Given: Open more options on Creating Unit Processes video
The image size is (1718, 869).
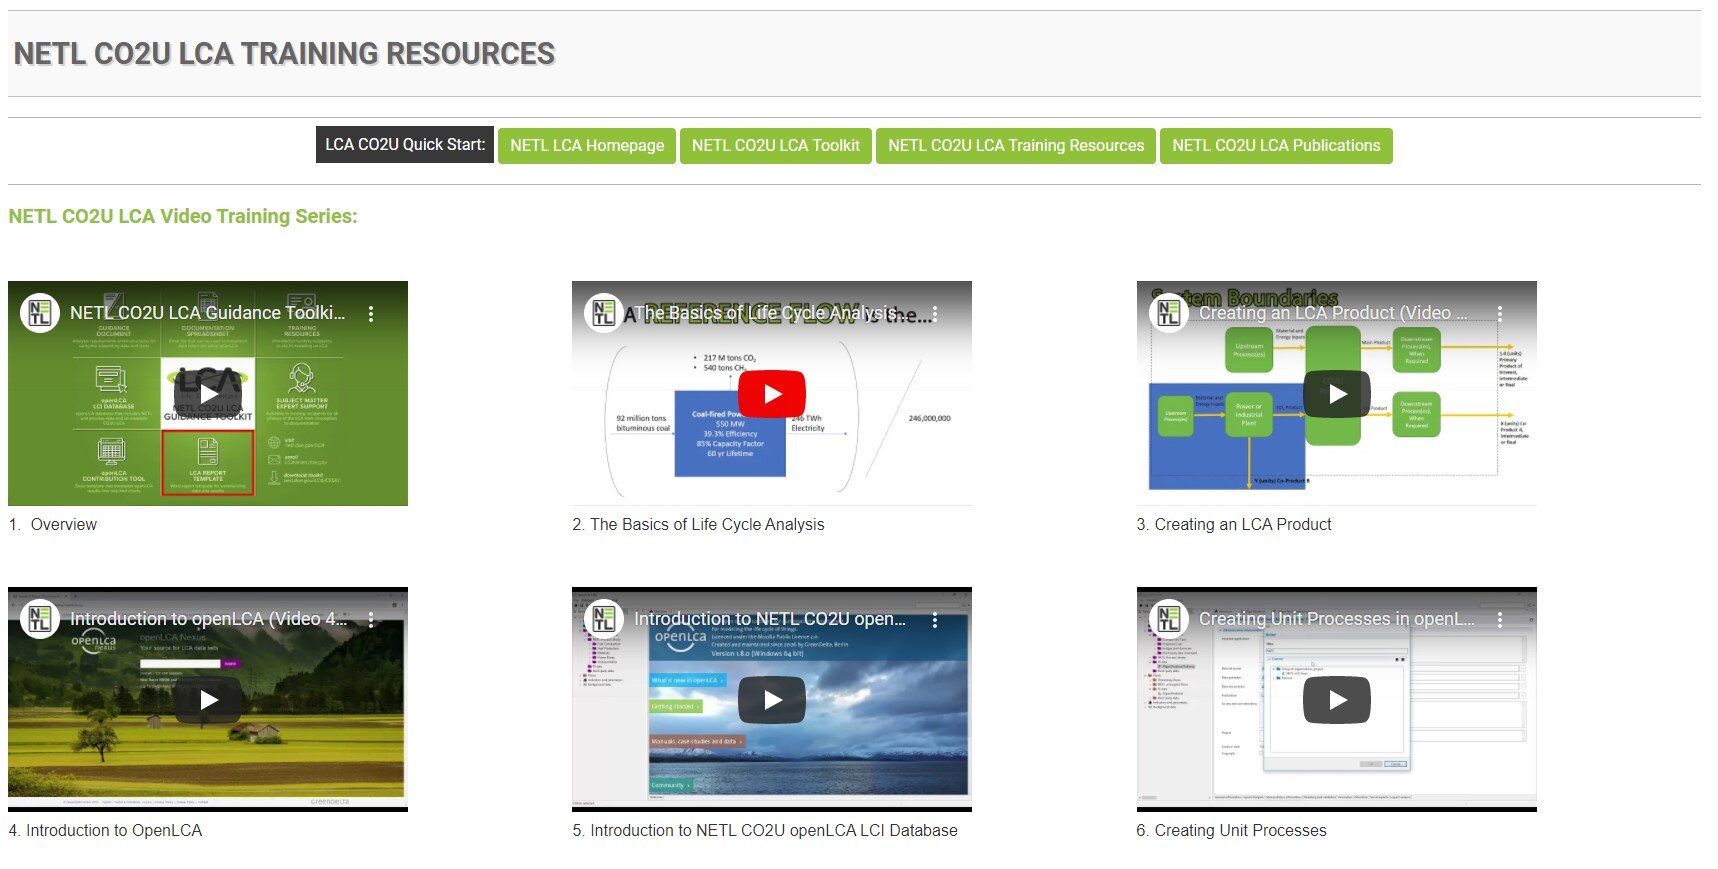Looking at the screenshot, I should [1500, 620].
